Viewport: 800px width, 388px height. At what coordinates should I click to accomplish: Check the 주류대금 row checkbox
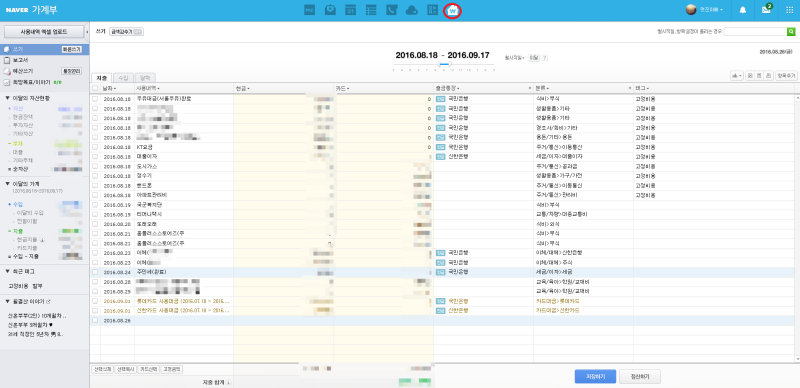coord(95,99)
